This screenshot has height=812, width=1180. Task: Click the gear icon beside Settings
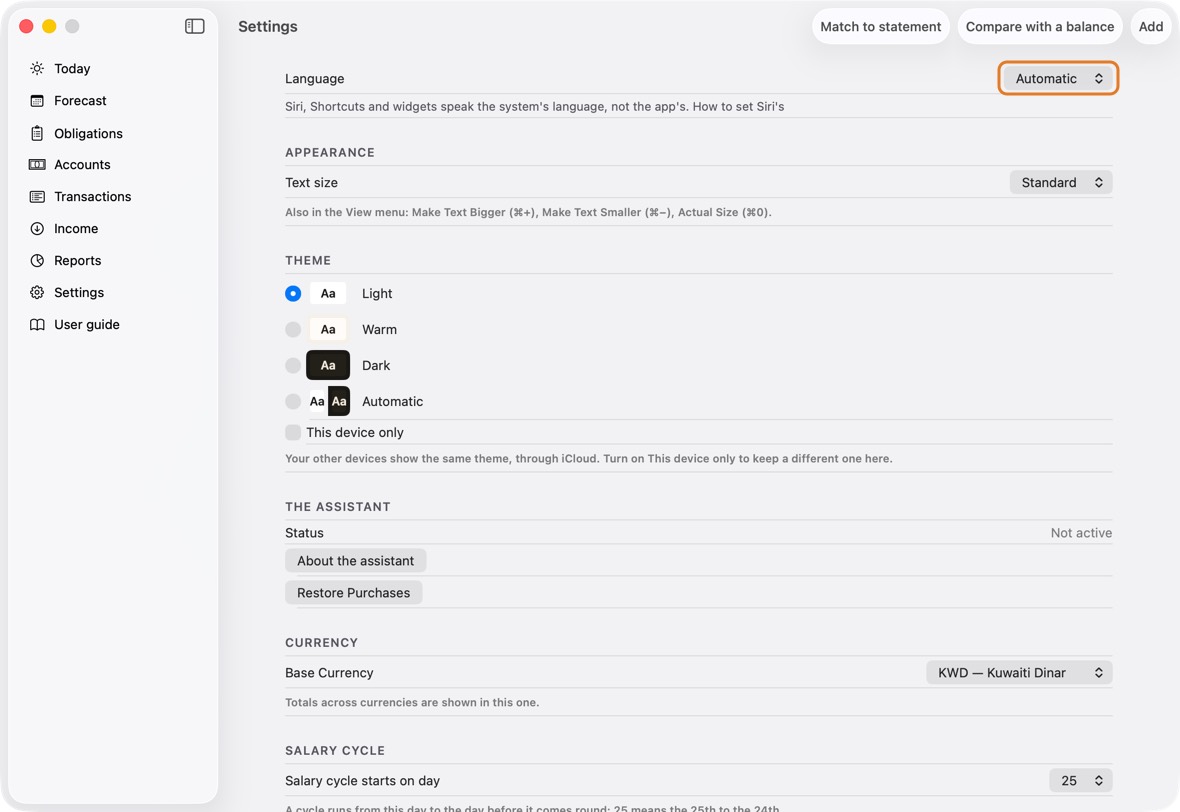(37, 293)
